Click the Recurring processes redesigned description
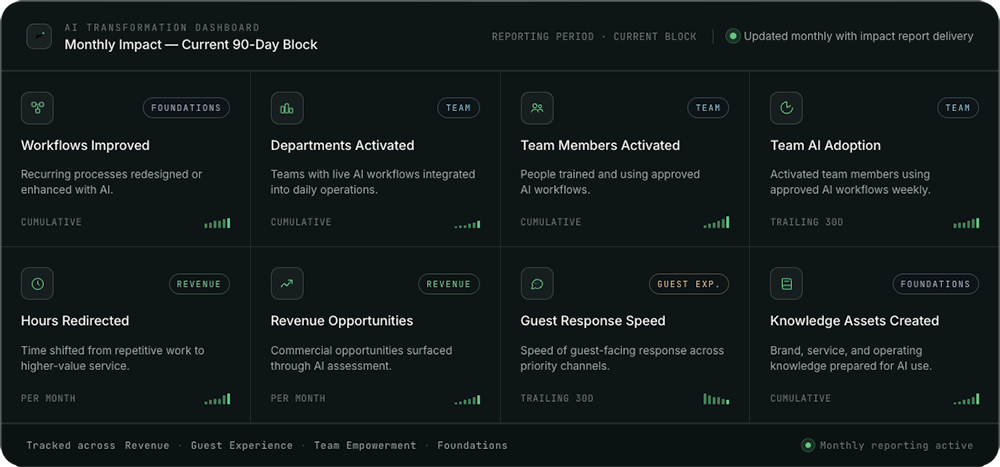Screen dimensions: 1000x467 (x=112, y=182)
